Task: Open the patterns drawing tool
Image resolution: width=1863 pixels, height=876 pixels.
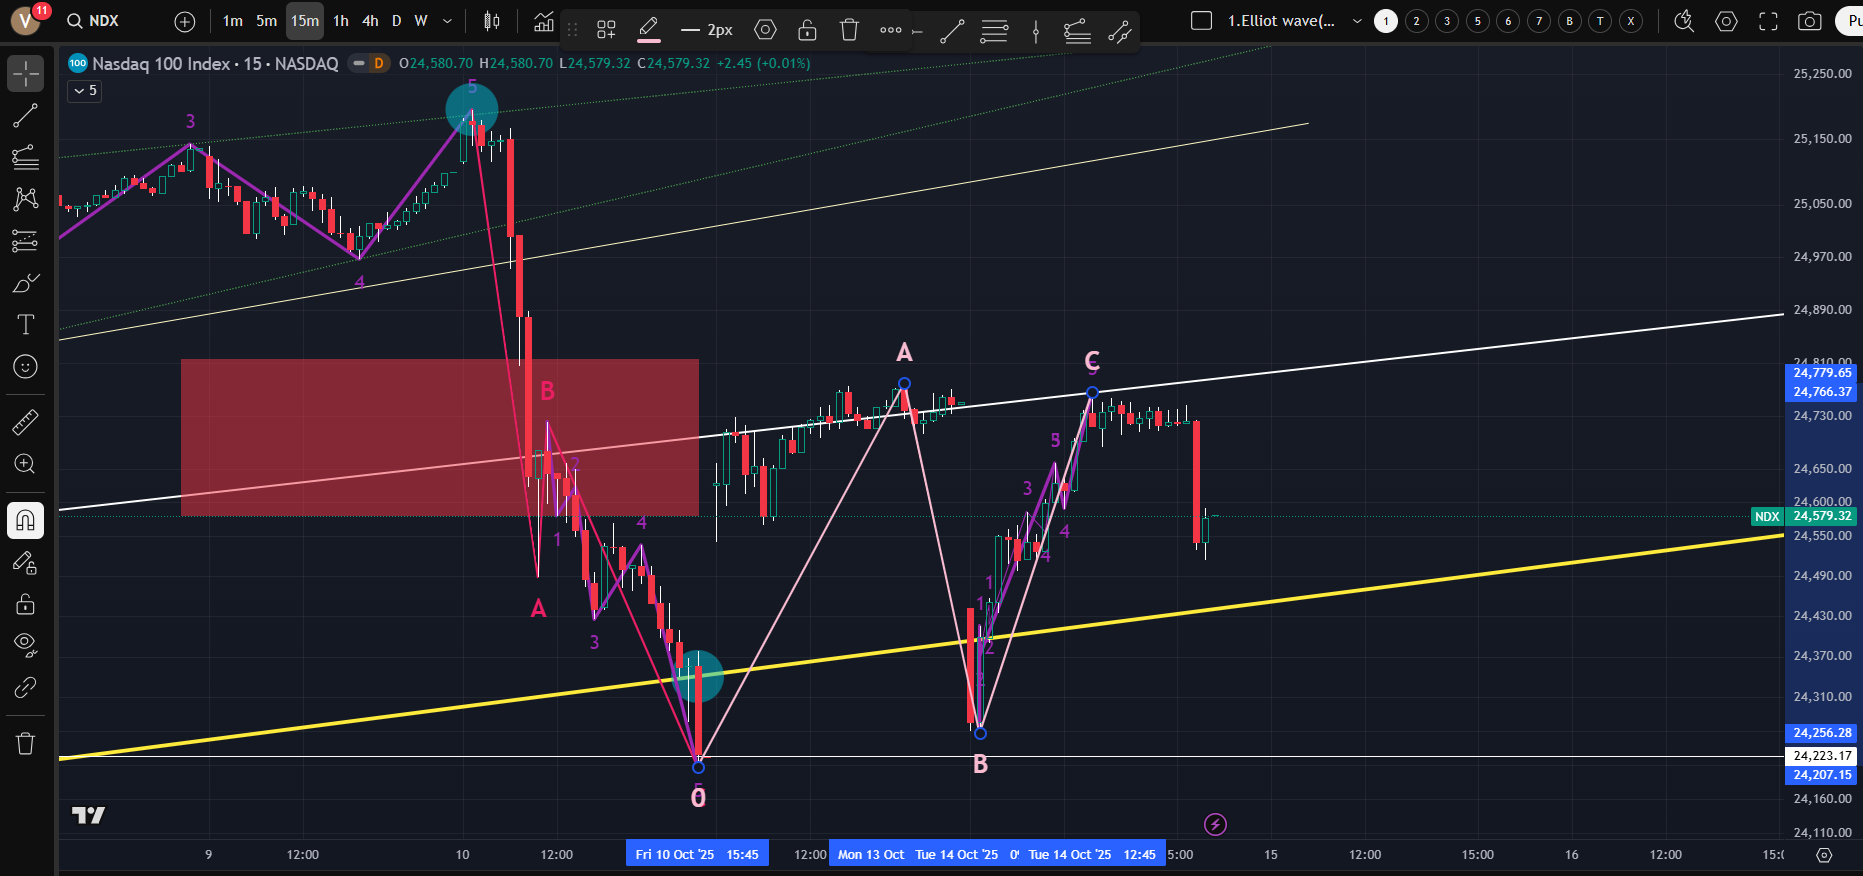Action: click(x=26, y=198)
